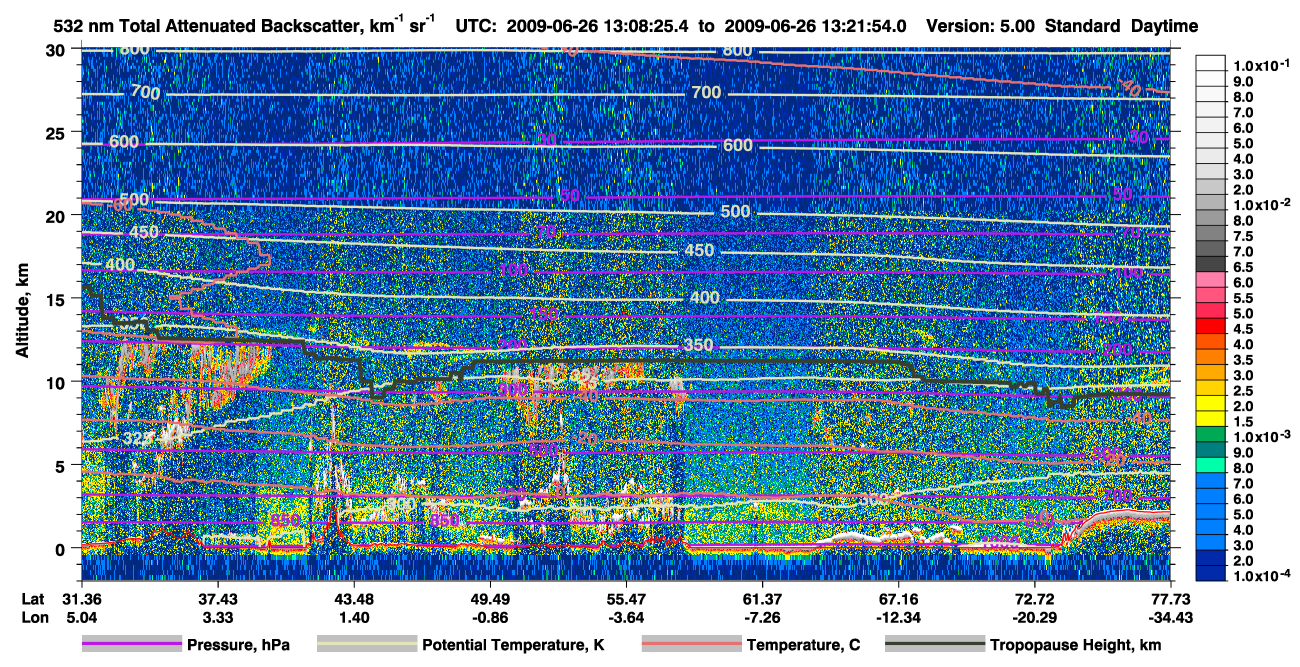Click the 'Lon' row label

pyautogui.click(x=33, y=617)
